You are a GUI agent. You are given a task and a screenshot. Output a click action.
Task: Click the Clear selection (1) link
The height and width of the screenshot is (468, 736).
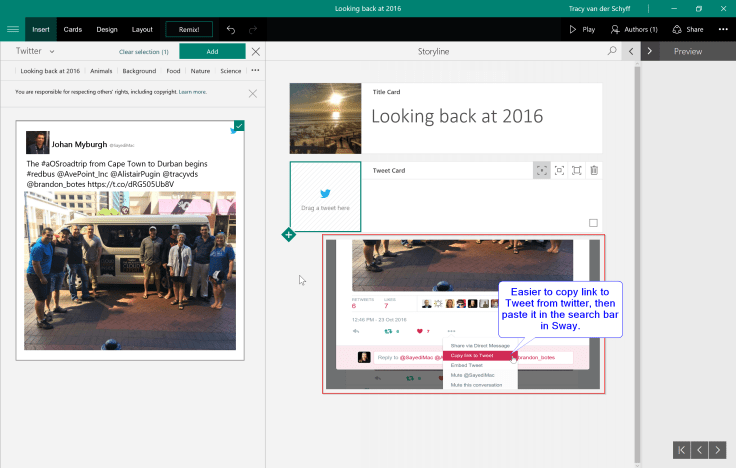(x=143, y=51)
